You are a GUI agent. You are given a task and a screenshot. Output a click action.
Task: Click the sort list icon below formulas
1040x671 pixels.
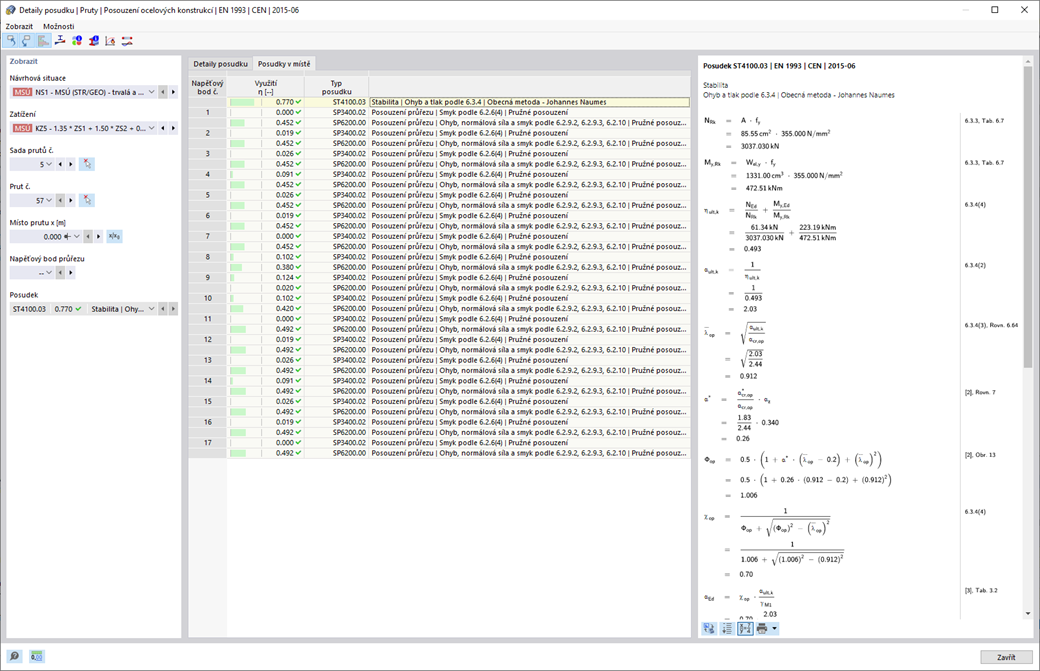pos(727,628)
